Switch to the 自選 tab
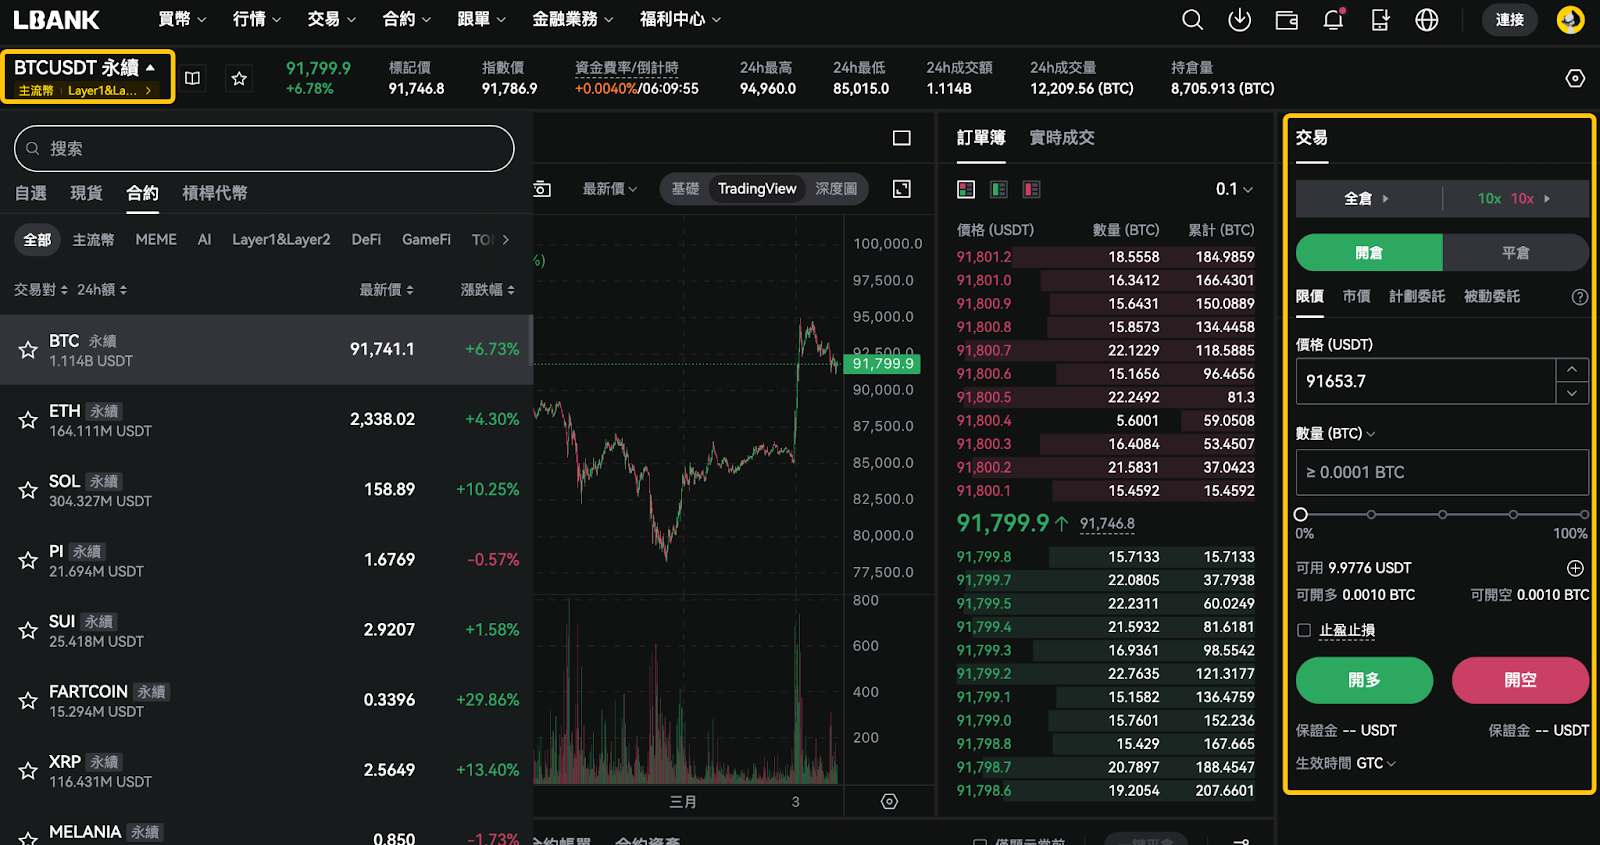Viewport: 1600px width, 845px height. point(31,193)
